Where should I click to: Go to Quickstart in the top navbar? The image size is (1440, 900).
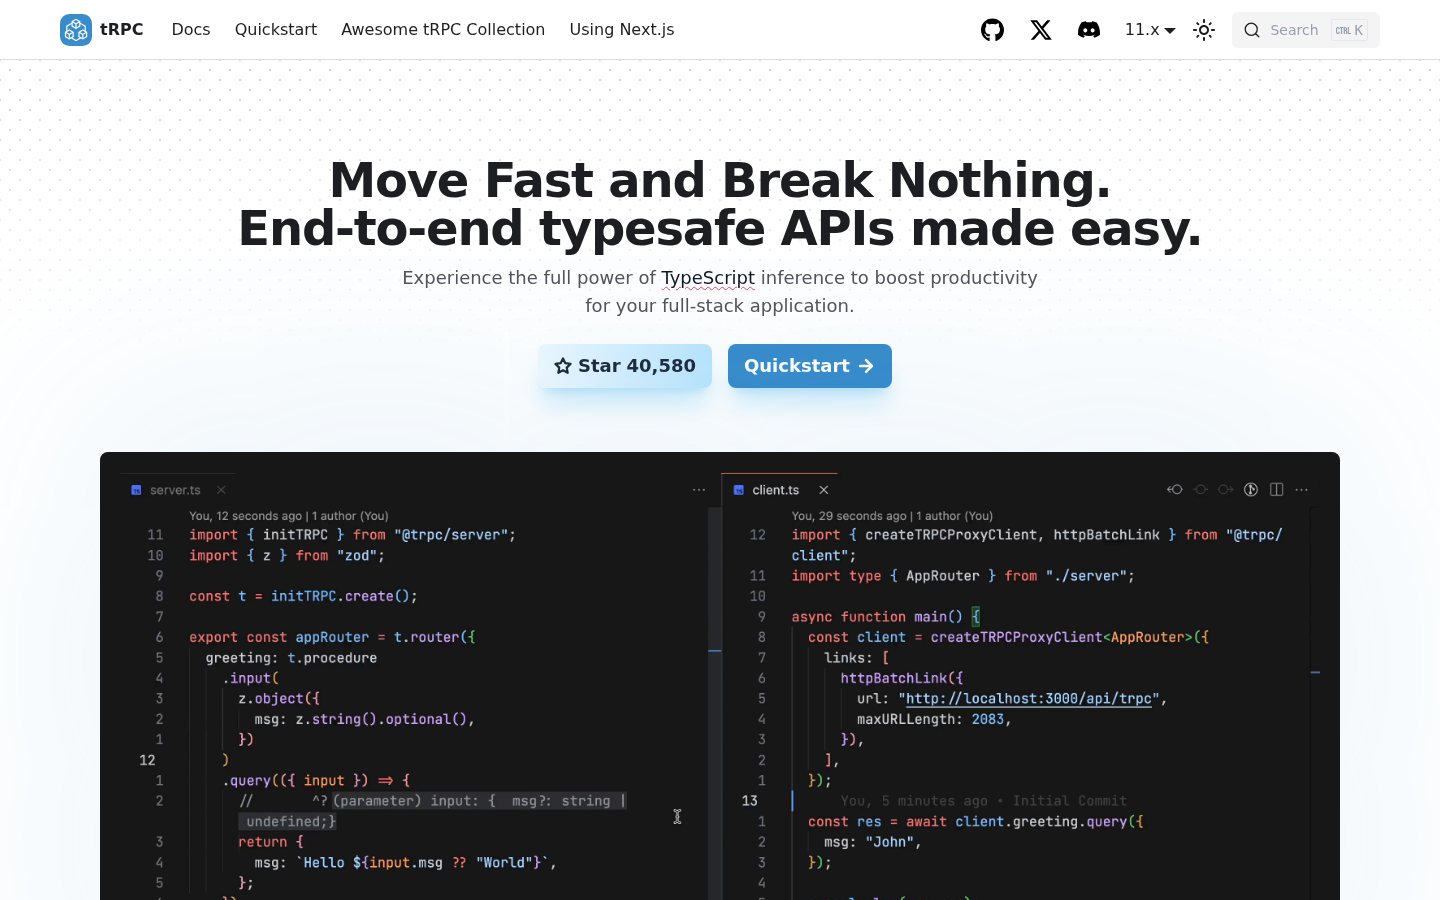276,30
